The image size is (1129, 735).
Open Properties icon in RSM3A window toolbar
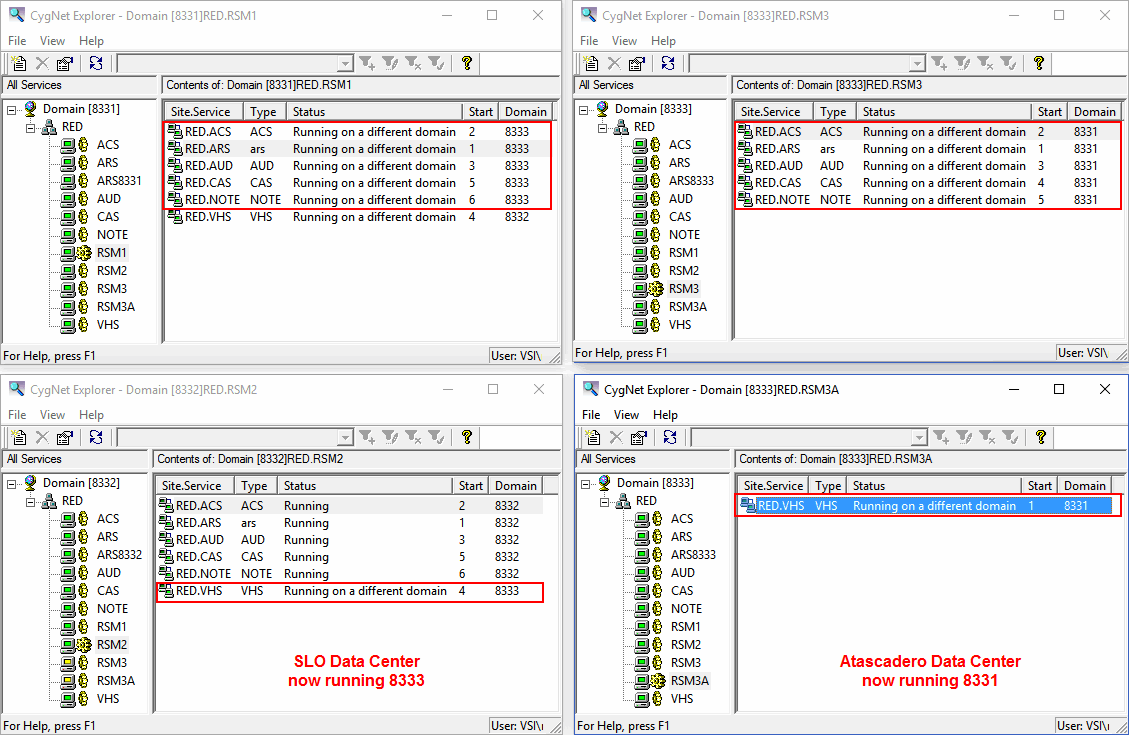639,437
